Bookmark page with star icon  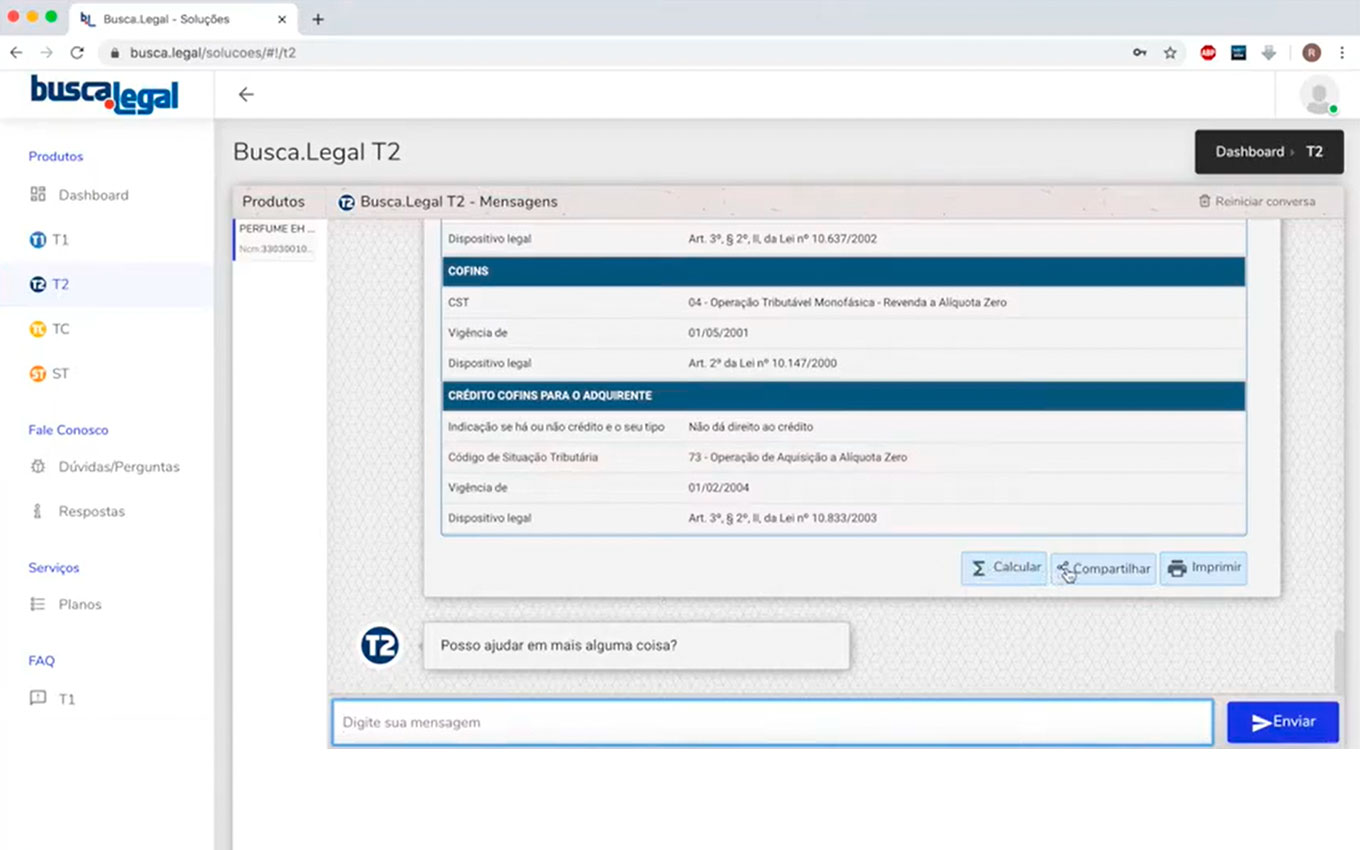[1170, 53]
